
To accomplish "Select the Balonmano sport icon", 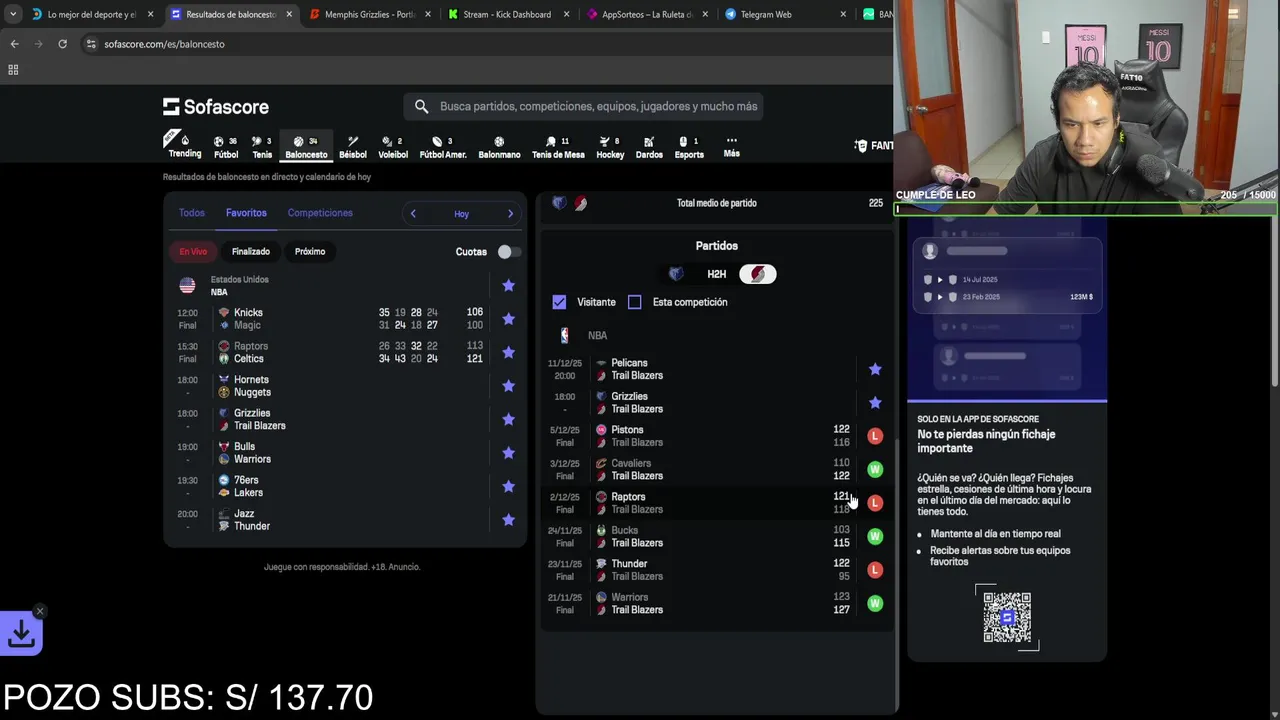I will click(499, 146).
